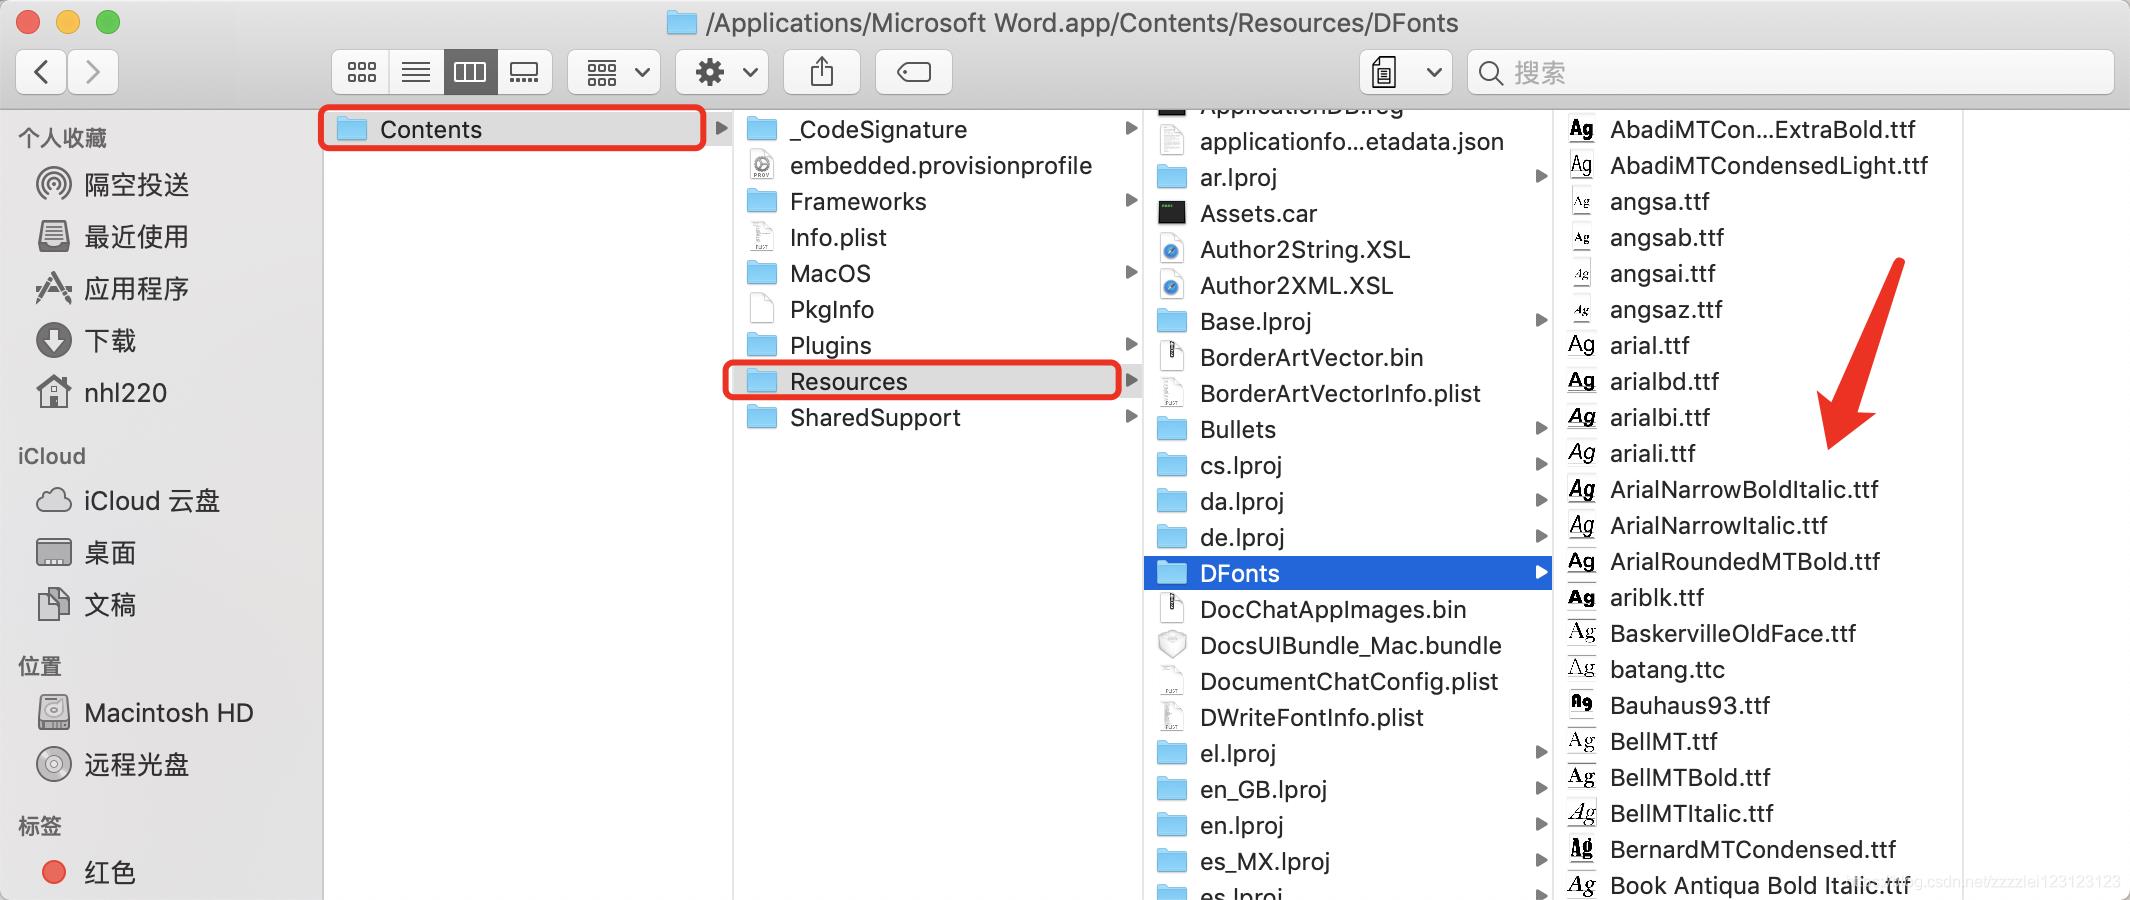Open 下载 Downloads in sidebar
Screen dimensions: 2130x900
(x=86, y=341)
